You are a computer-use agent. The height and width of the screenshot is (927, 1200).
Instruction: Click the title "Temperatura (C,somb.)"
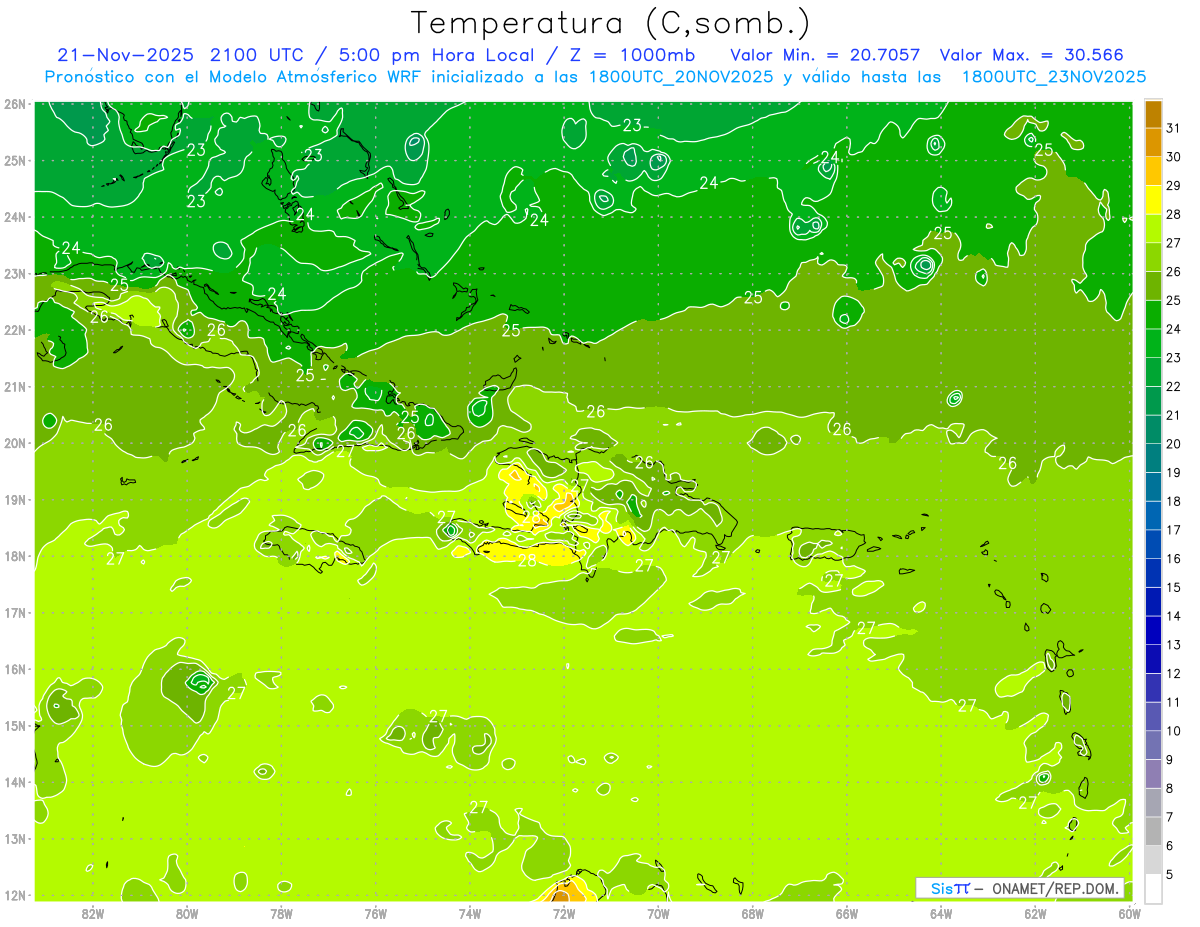[x=611, y=23]
